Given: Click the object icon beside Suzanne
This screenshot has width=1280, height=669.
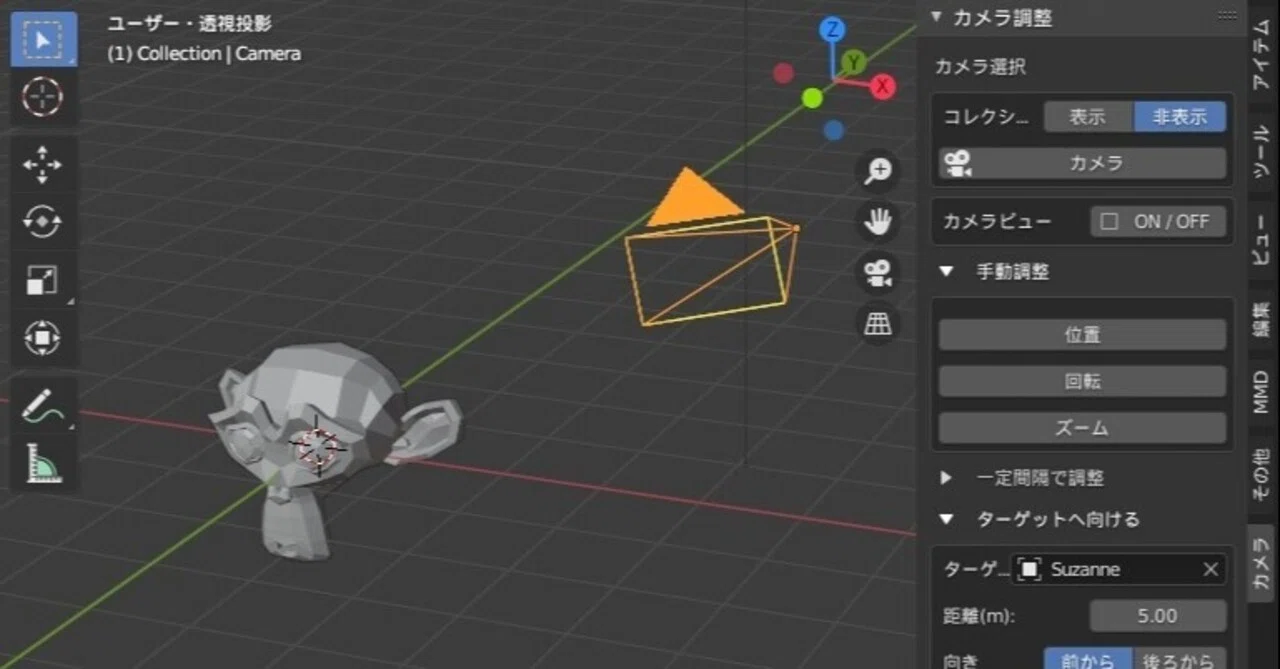Looking at the screenshot, I should pyautogui.click(x=1028, y=570).
